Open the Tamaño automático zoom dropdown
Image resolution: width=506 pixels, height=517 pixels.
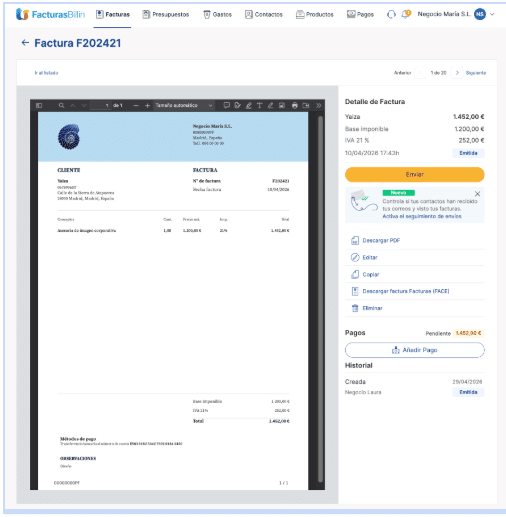184,105
